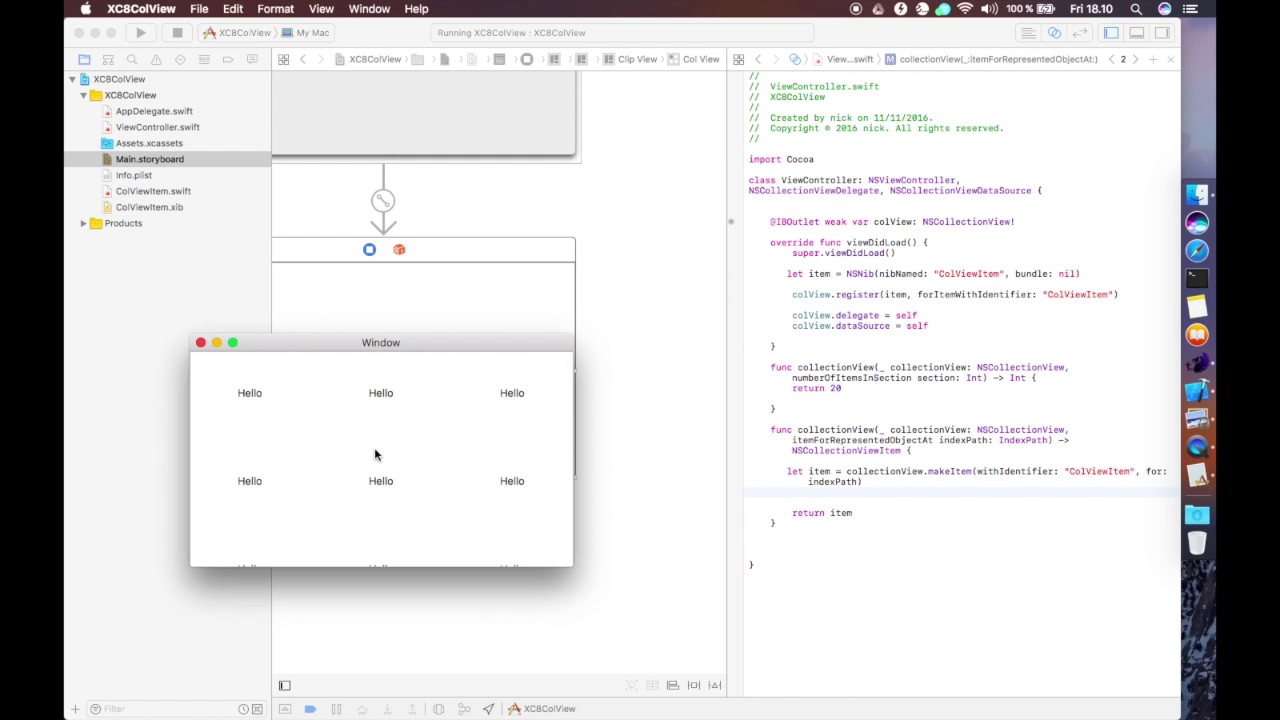
Task: Open the Help menu
Action: 416,9
